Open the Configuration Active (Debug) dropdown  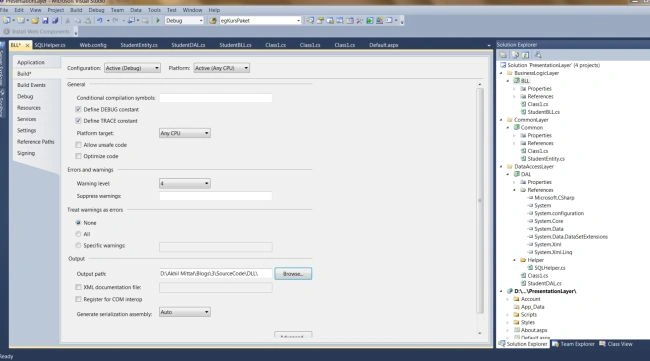coord(132,68)
